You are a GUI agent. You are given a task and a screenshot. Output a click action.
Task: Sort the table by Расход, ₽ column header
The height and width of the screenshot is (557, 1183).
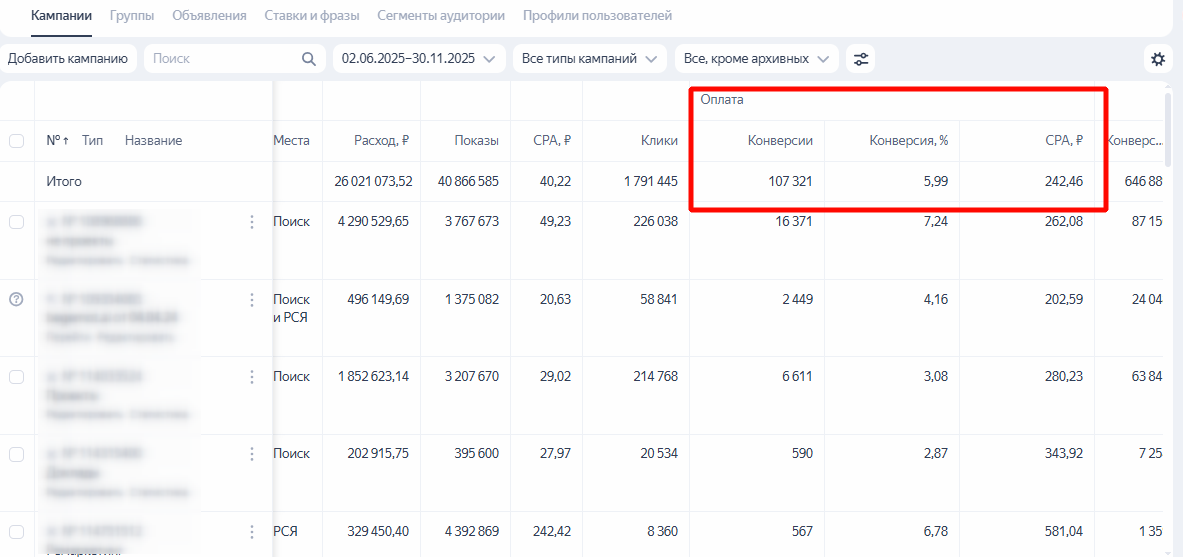[381, 141]
